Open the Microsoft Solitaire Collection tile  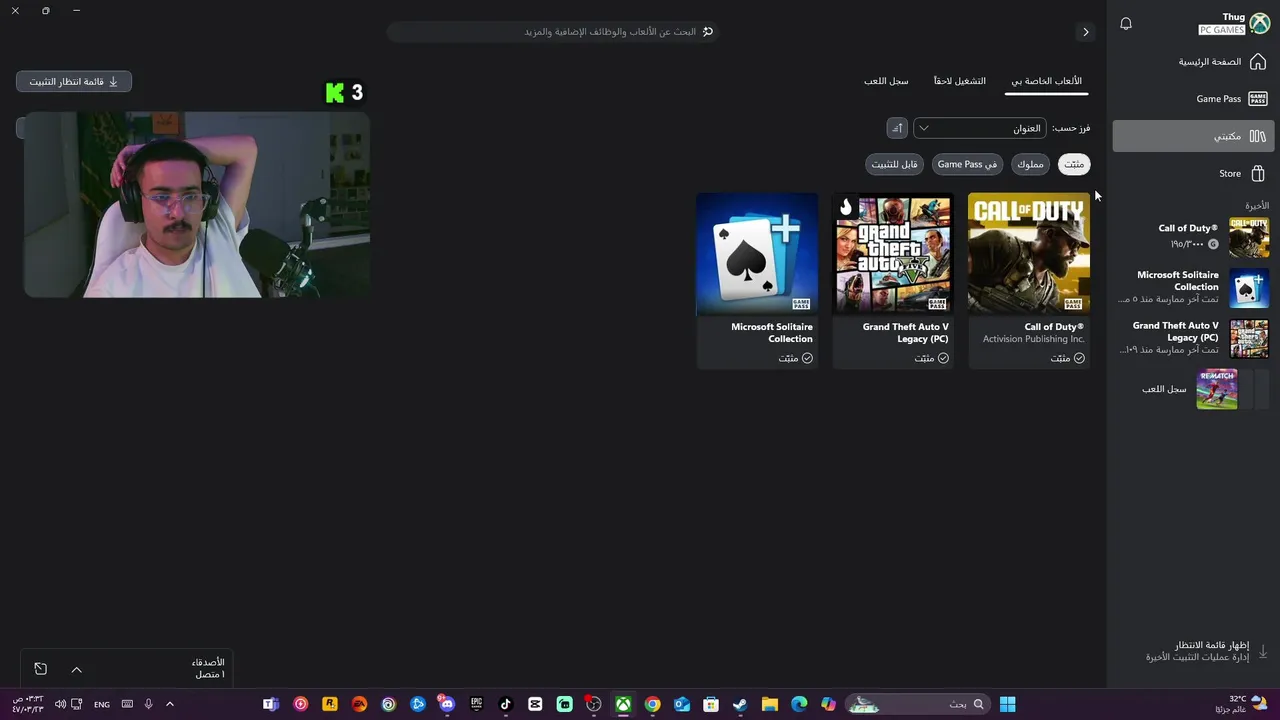[757, 280]
